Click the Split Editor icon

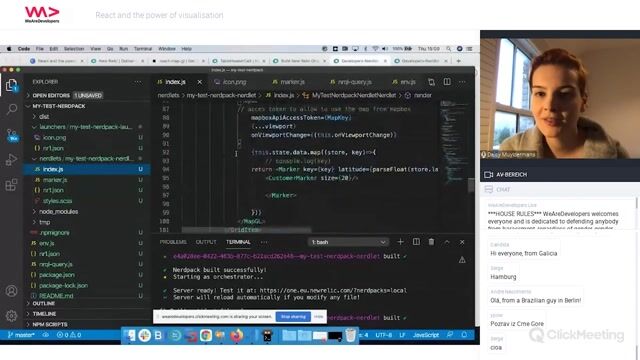click(x=447, y=82)
